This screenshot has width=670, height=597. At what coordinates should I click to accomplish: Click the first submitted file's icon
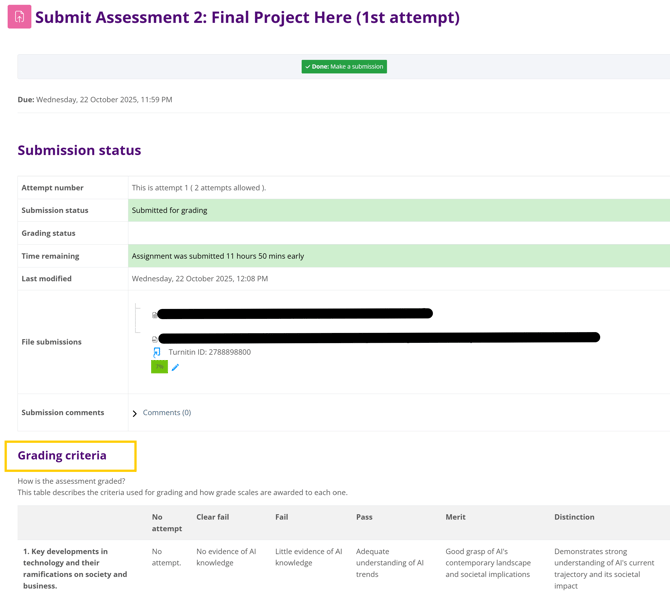point(155,315)
